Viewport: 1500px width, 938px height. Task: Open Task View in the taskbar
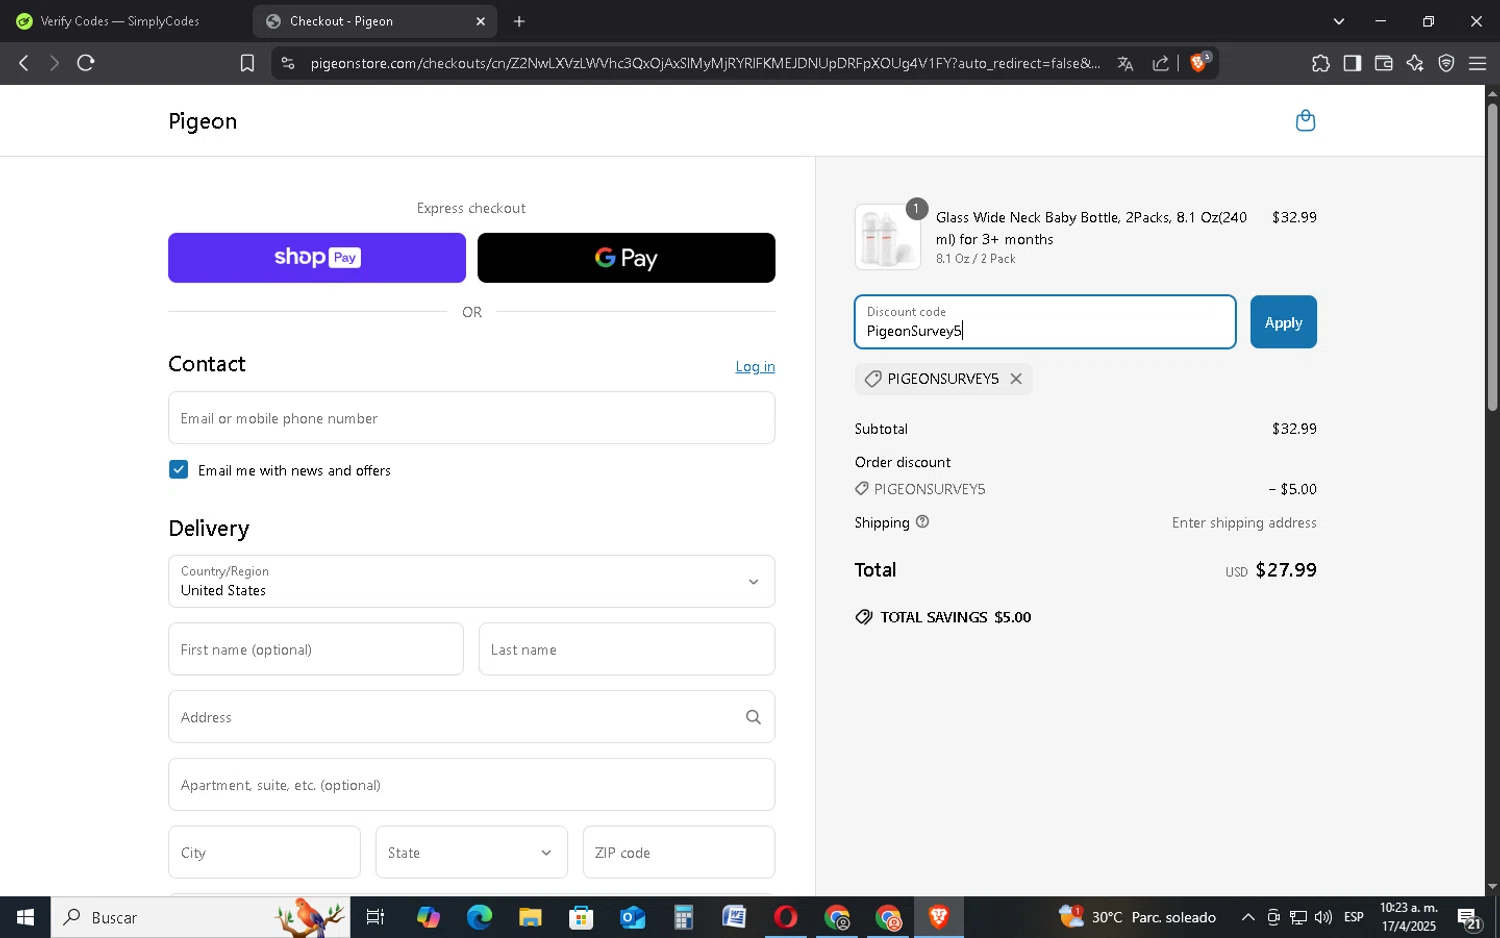376,917
